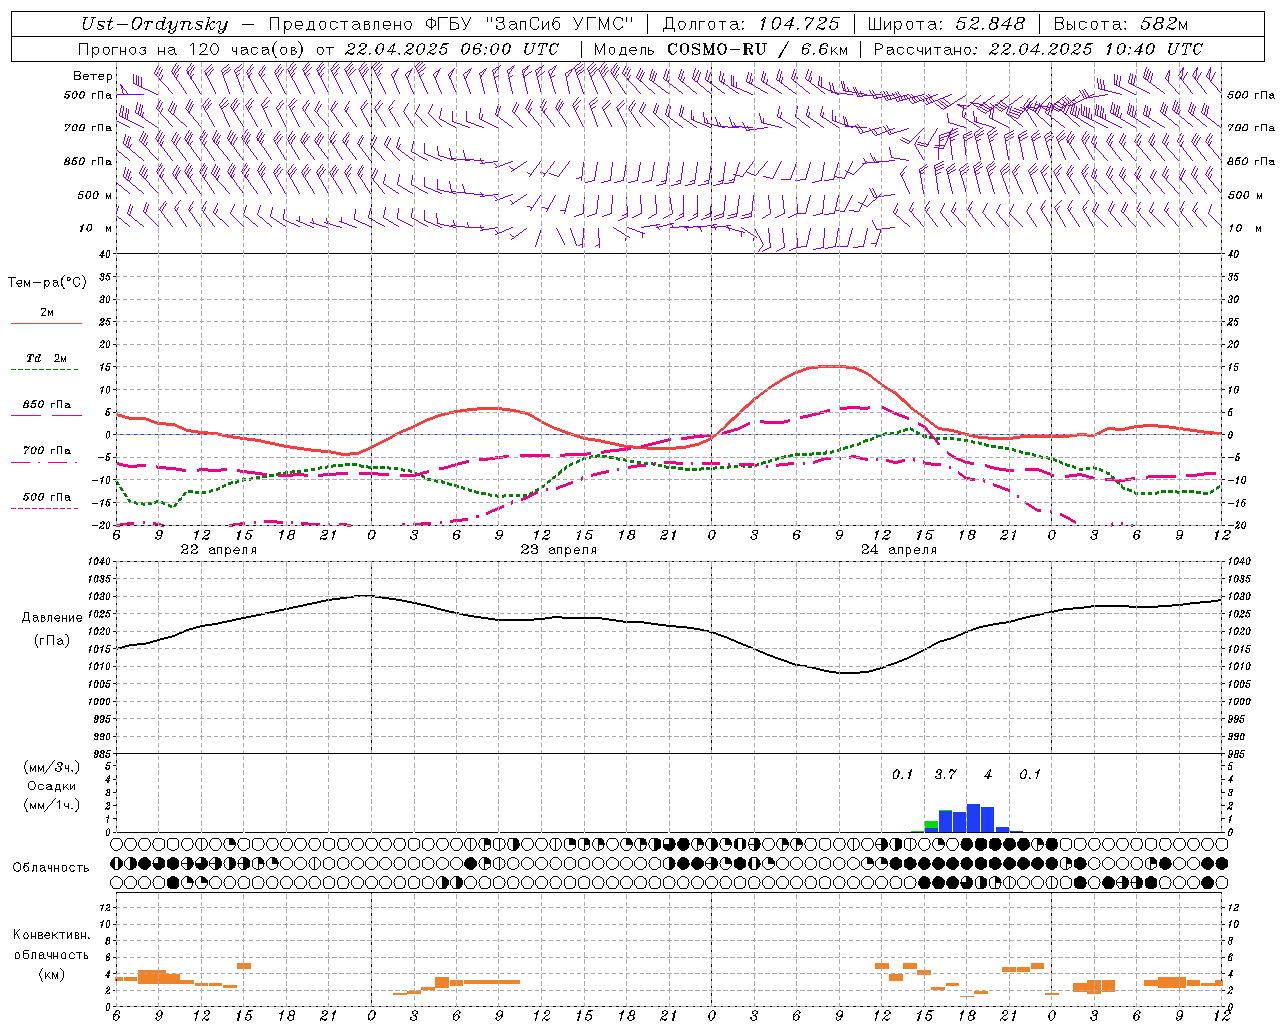Image resolution: width=1280 pixels, height=1024 pixels.
Task: Click the date label 22 апреля
Action: point(218,550)
